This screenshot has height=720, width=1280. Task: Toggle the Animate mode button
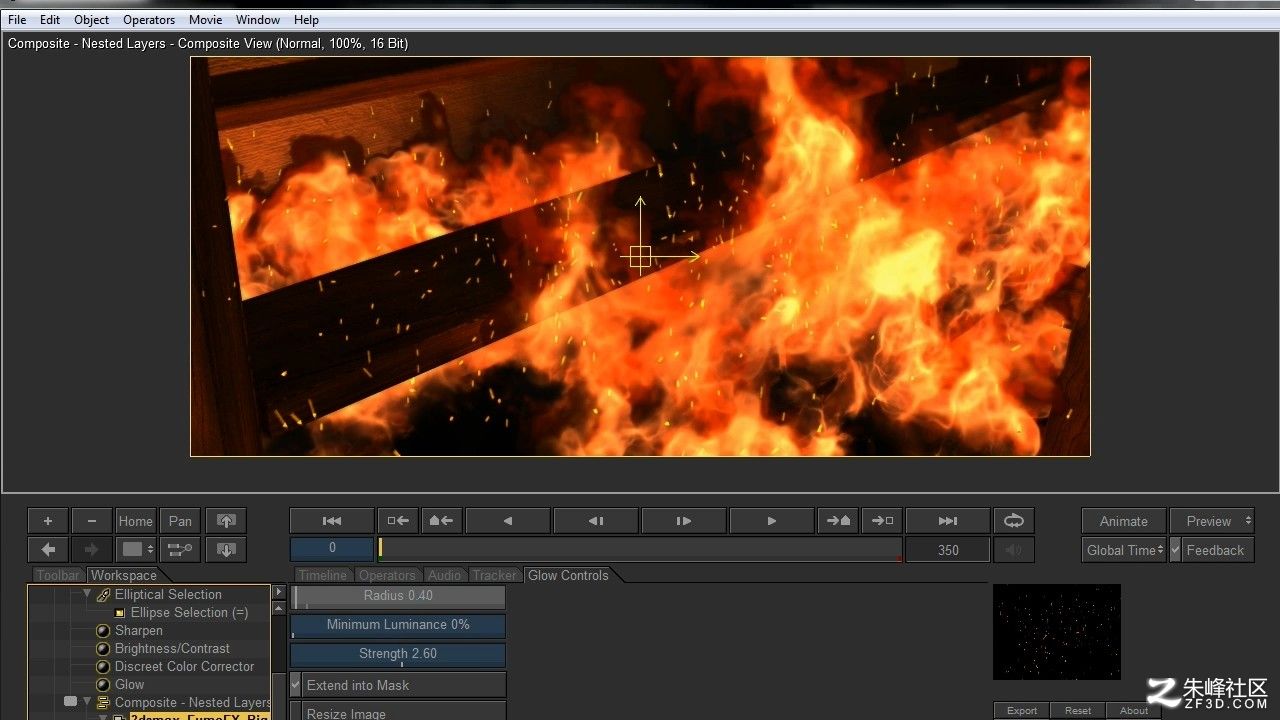[x=1123, y=521]
